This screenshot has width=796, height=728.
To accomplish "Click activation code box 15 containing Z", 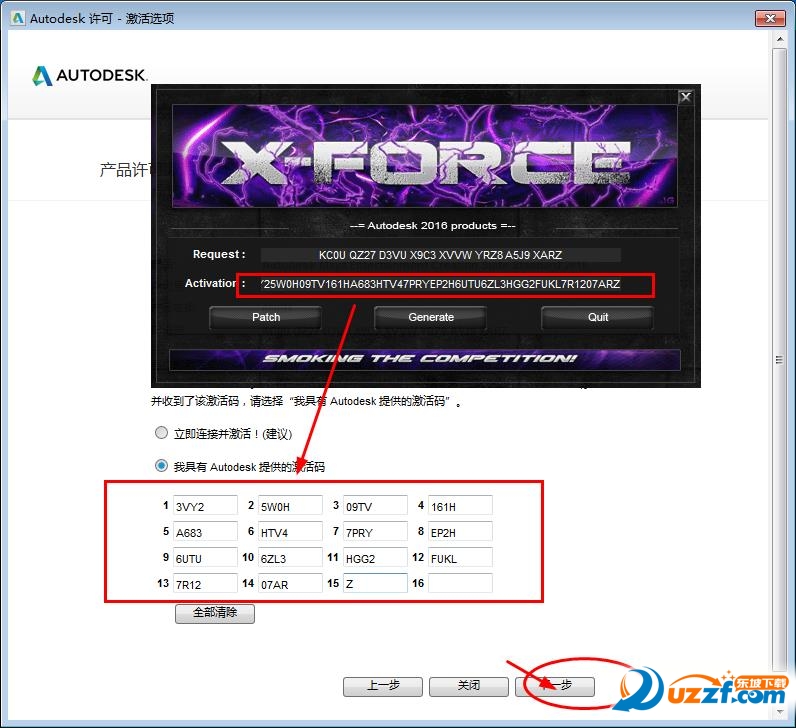I will click(375, 583).
